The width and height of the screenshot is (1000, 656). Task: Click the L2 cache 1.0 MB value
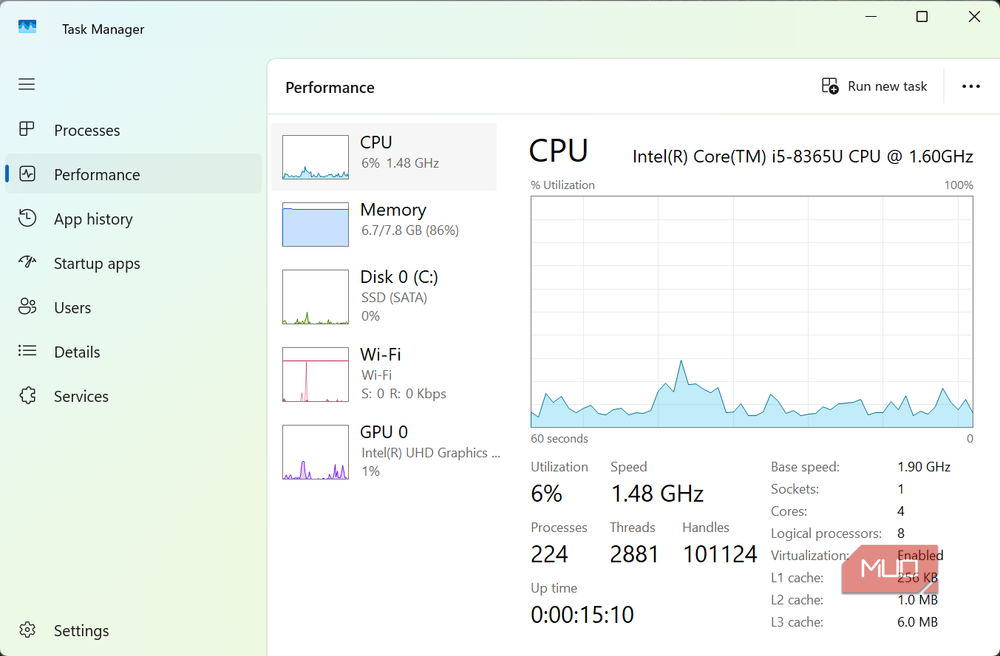(x=917, y=600)
